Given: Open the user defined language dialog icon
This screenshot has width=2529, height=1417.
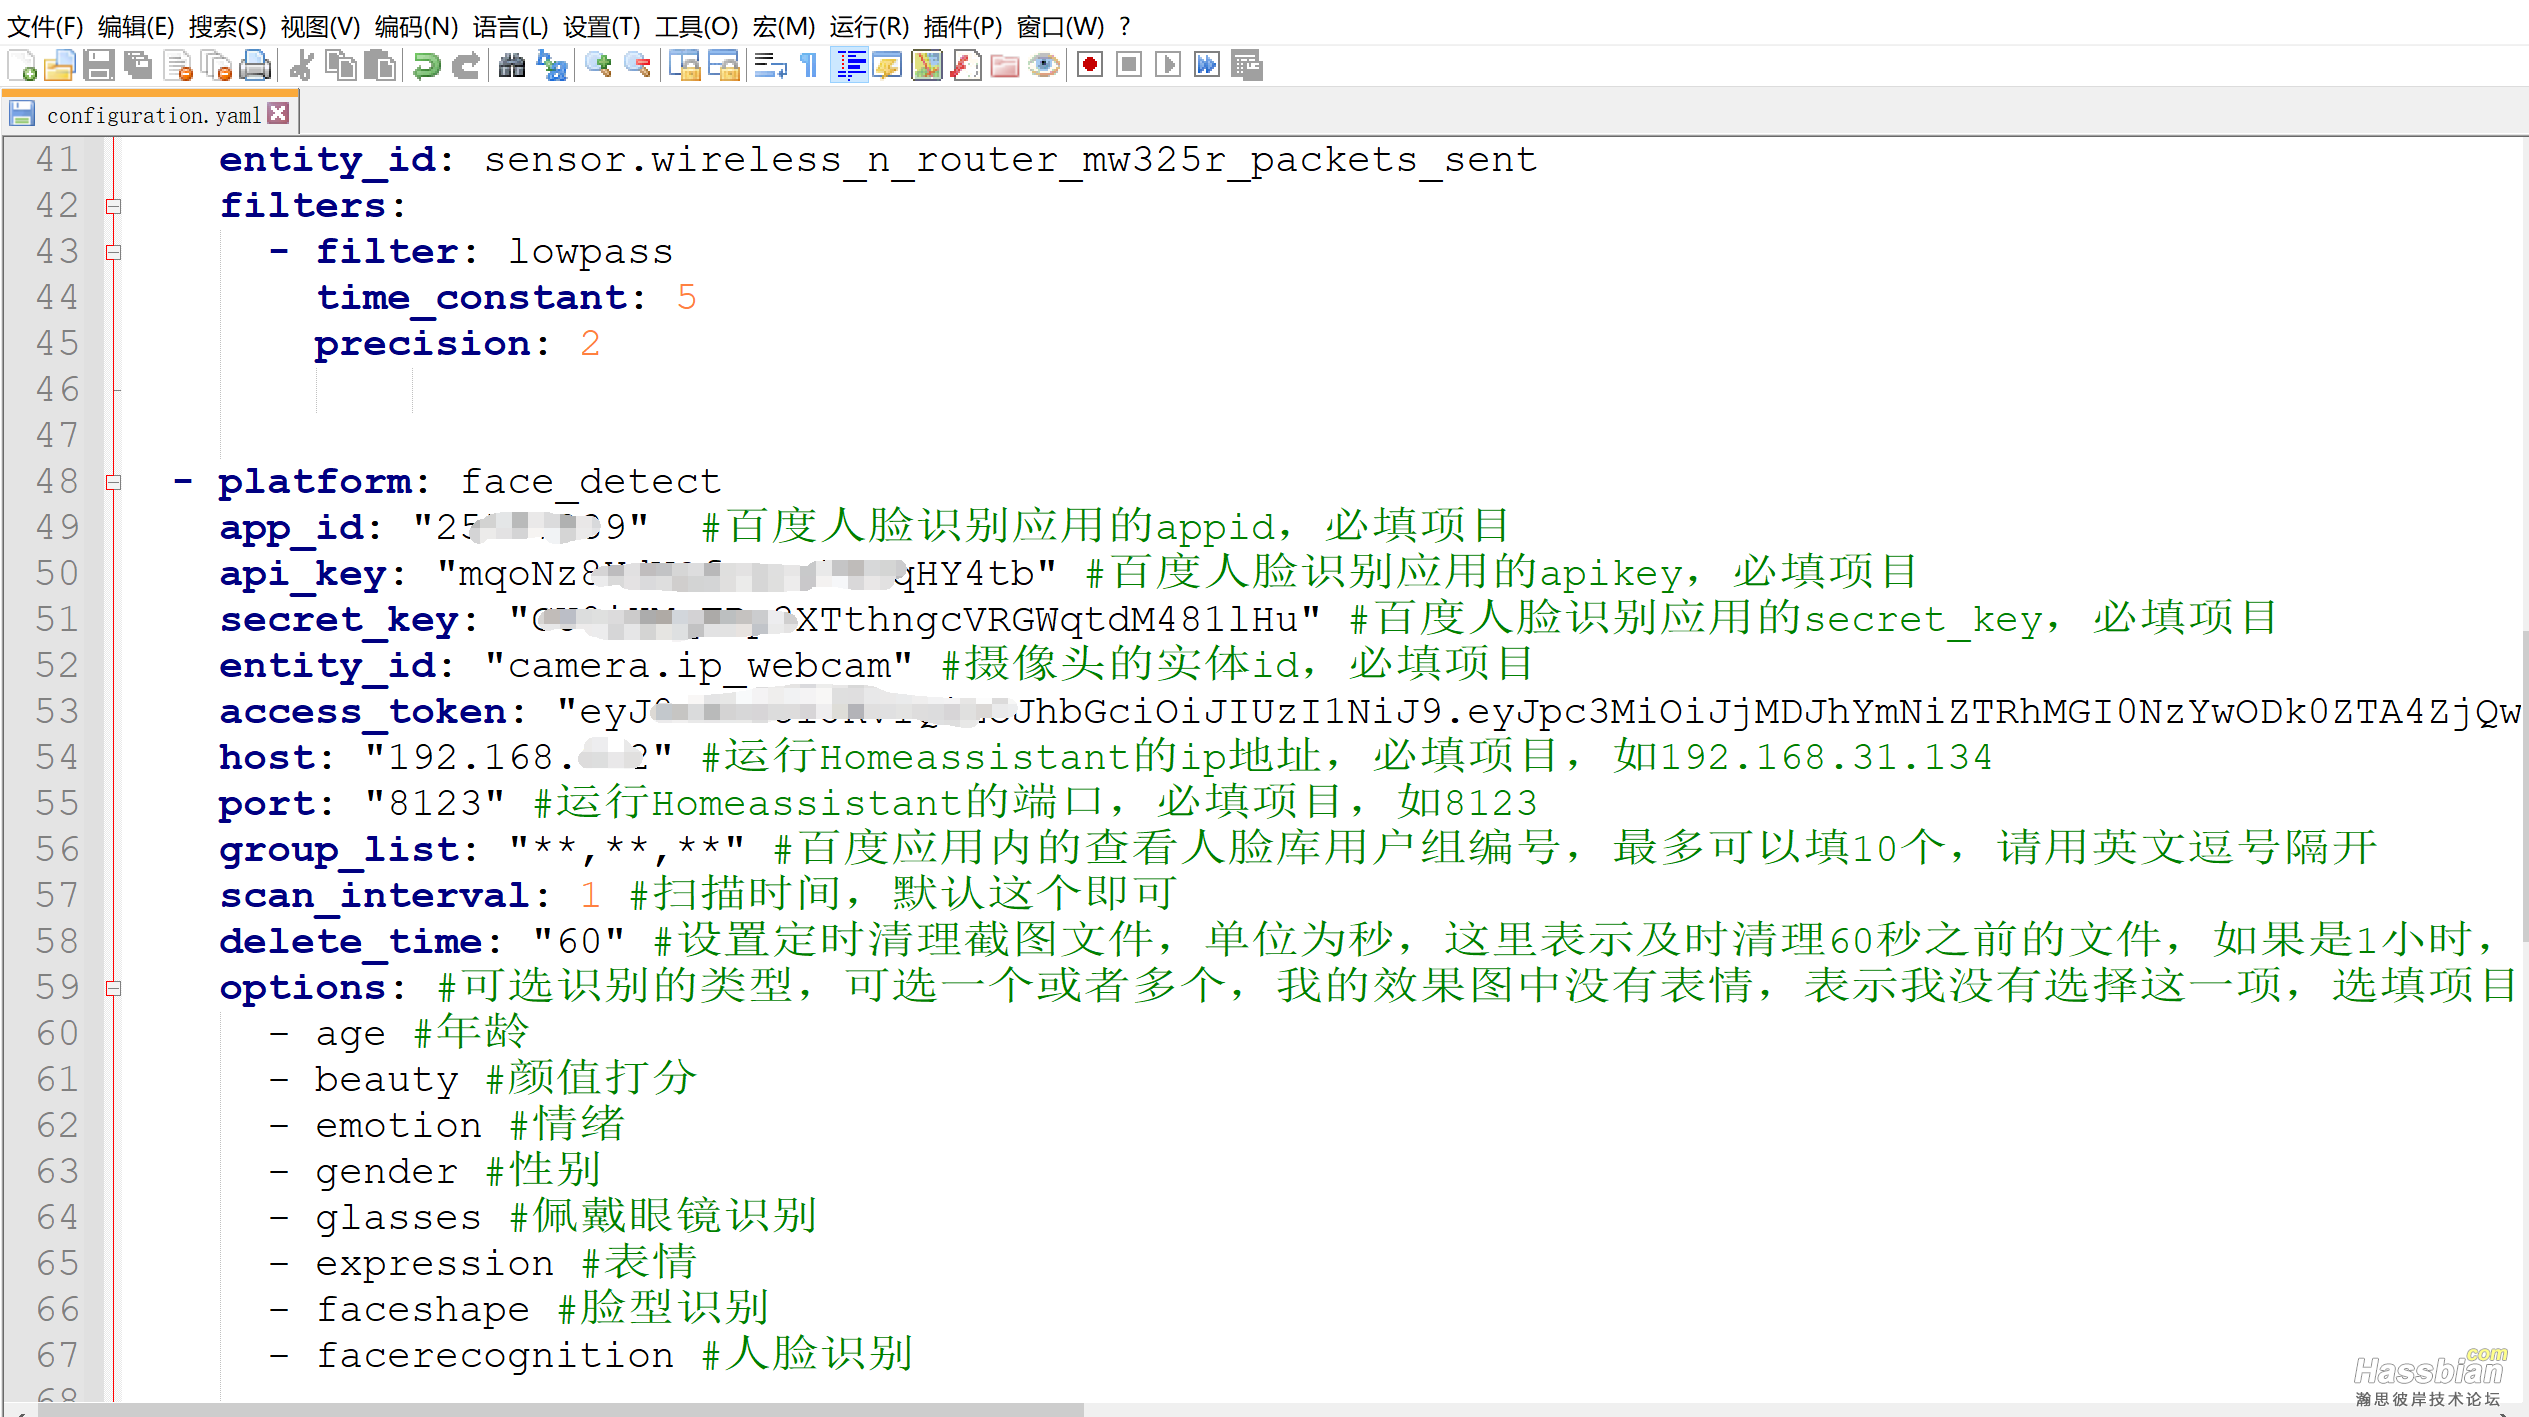Looking at the screenshot, I should tap(887, 66).
